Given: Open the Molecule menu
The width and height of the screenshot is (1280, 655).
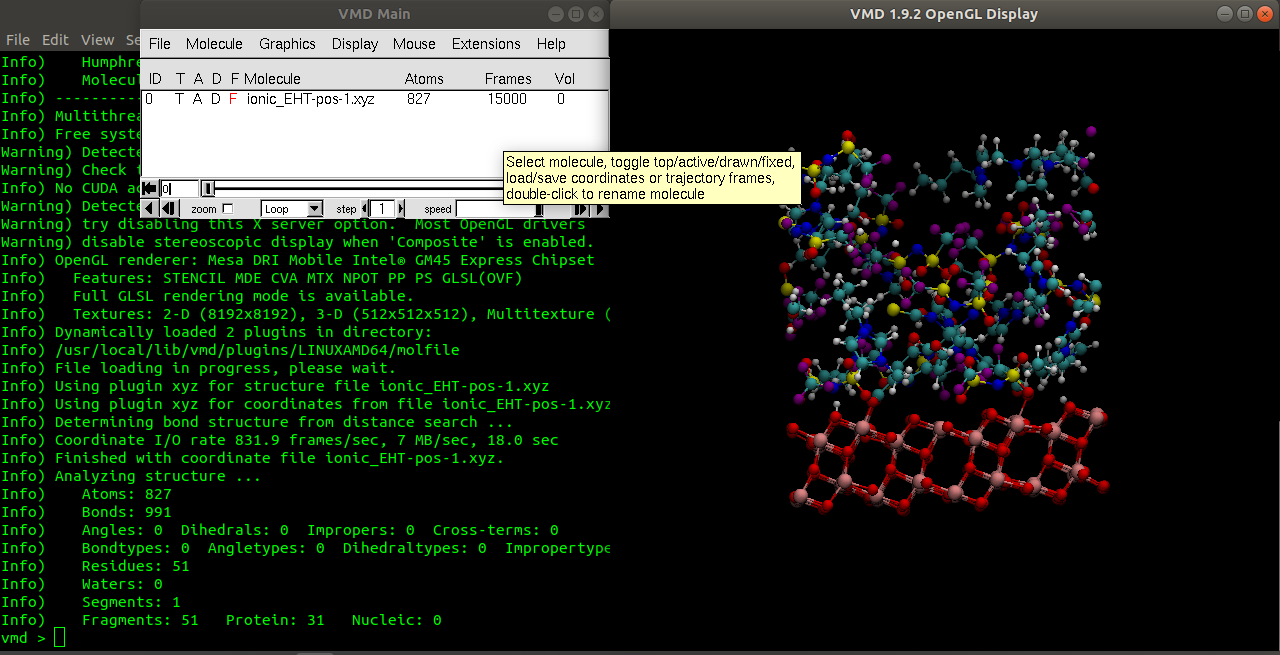Looking at the screenshot, I should pos(214,44).
